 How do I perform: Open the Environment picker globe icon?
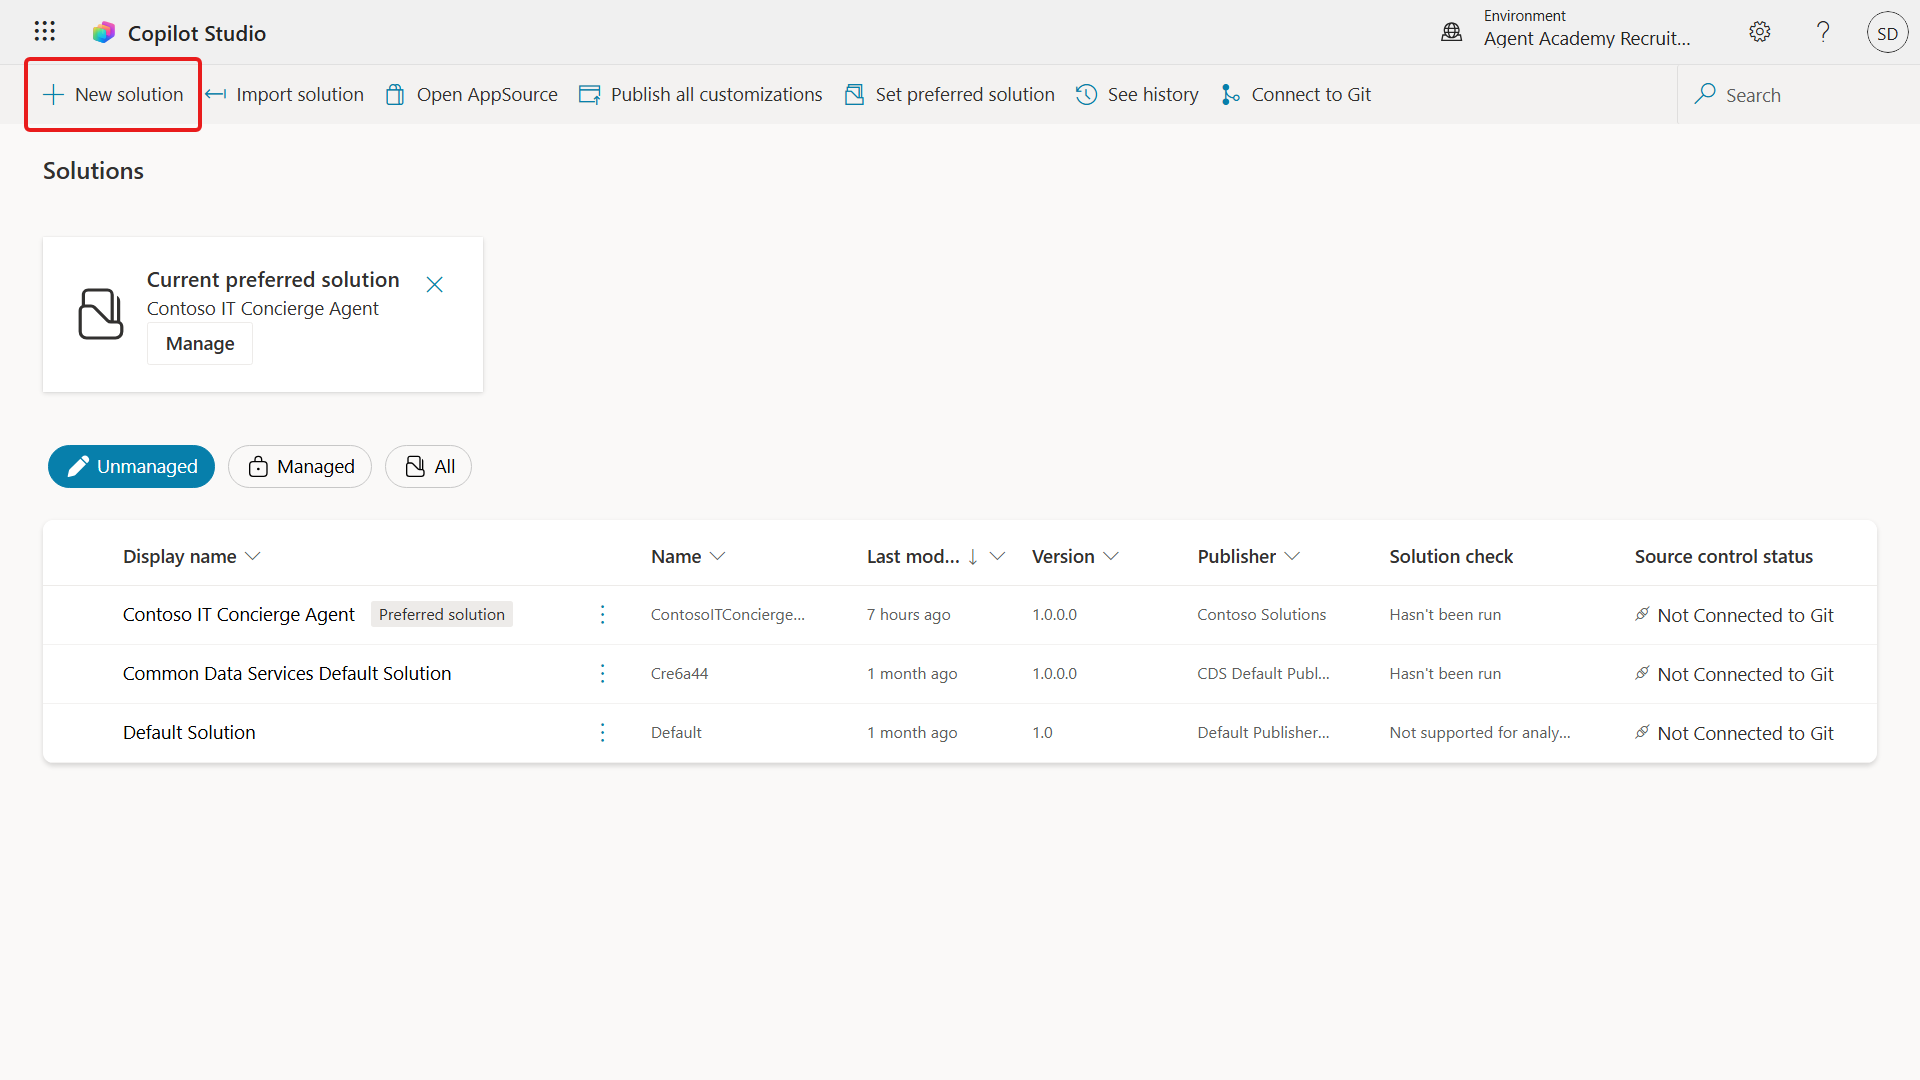1451,33
